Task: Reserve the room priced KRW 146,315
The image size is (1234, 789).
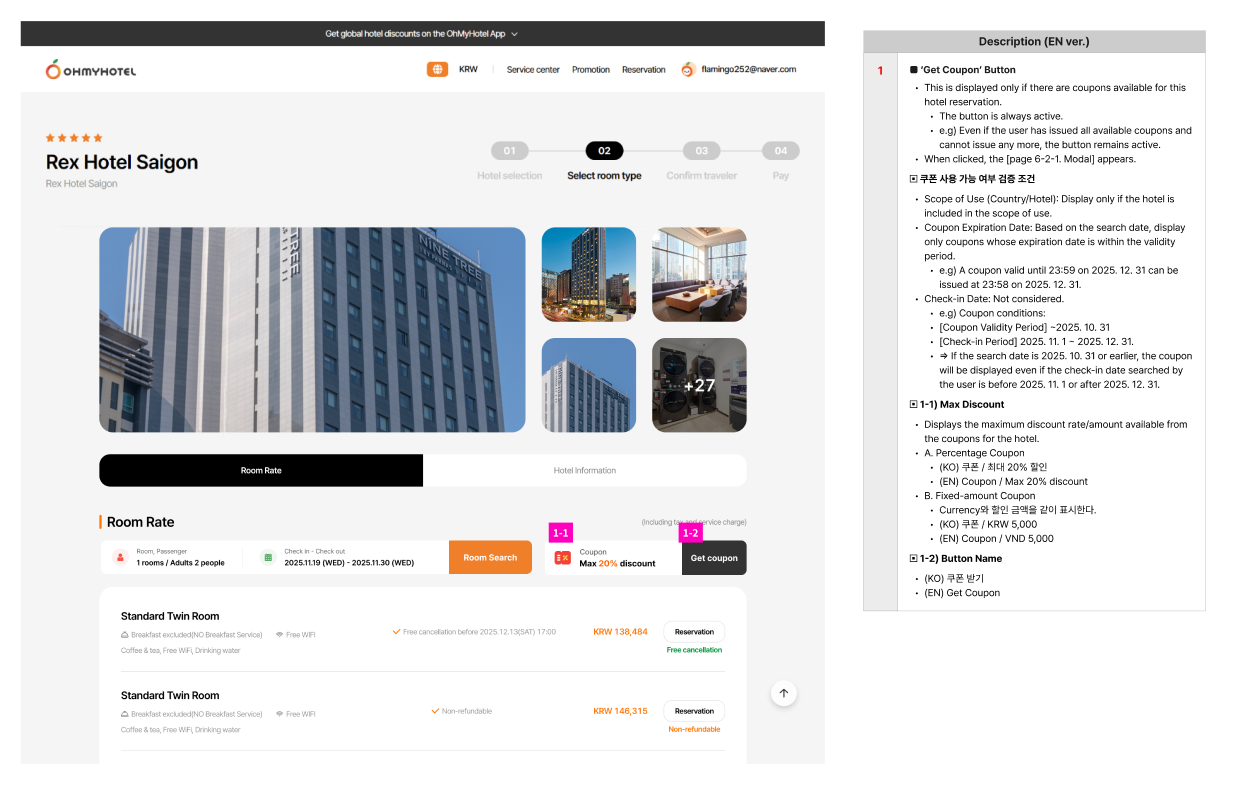Action: [x=694, y=711]
